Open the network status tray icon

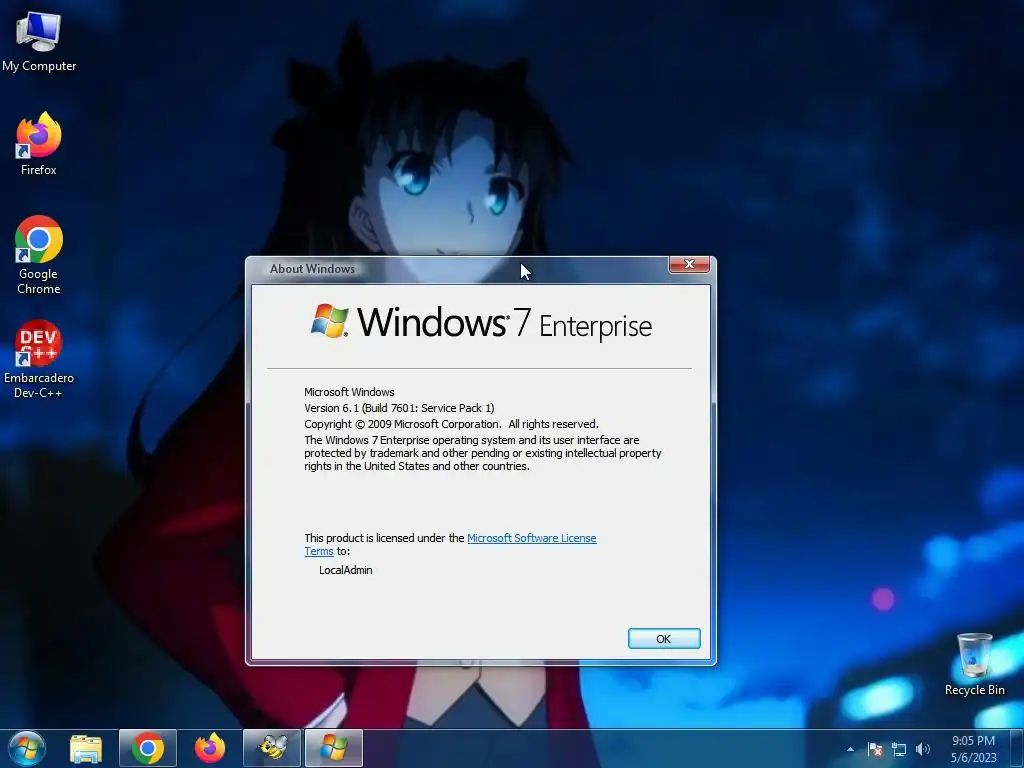pos(899,749)
